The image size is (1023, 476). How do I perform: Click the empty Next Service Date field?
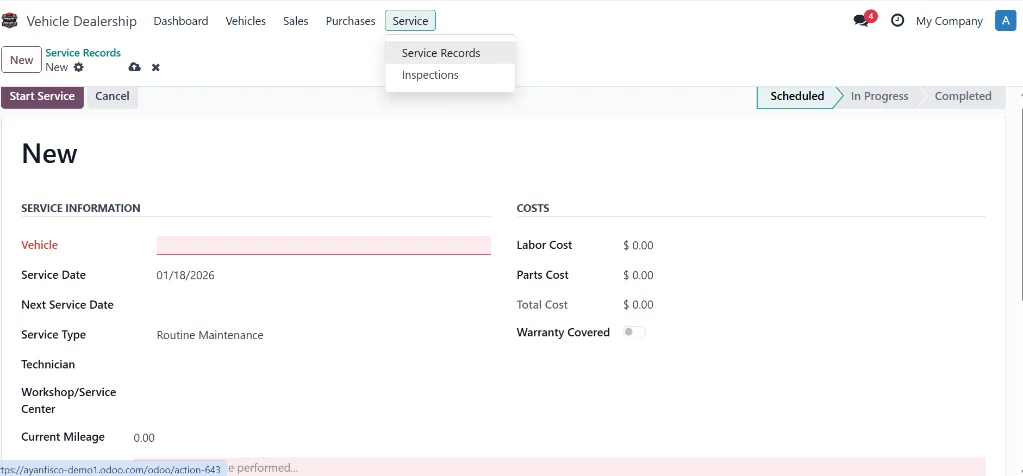(324, 305)
